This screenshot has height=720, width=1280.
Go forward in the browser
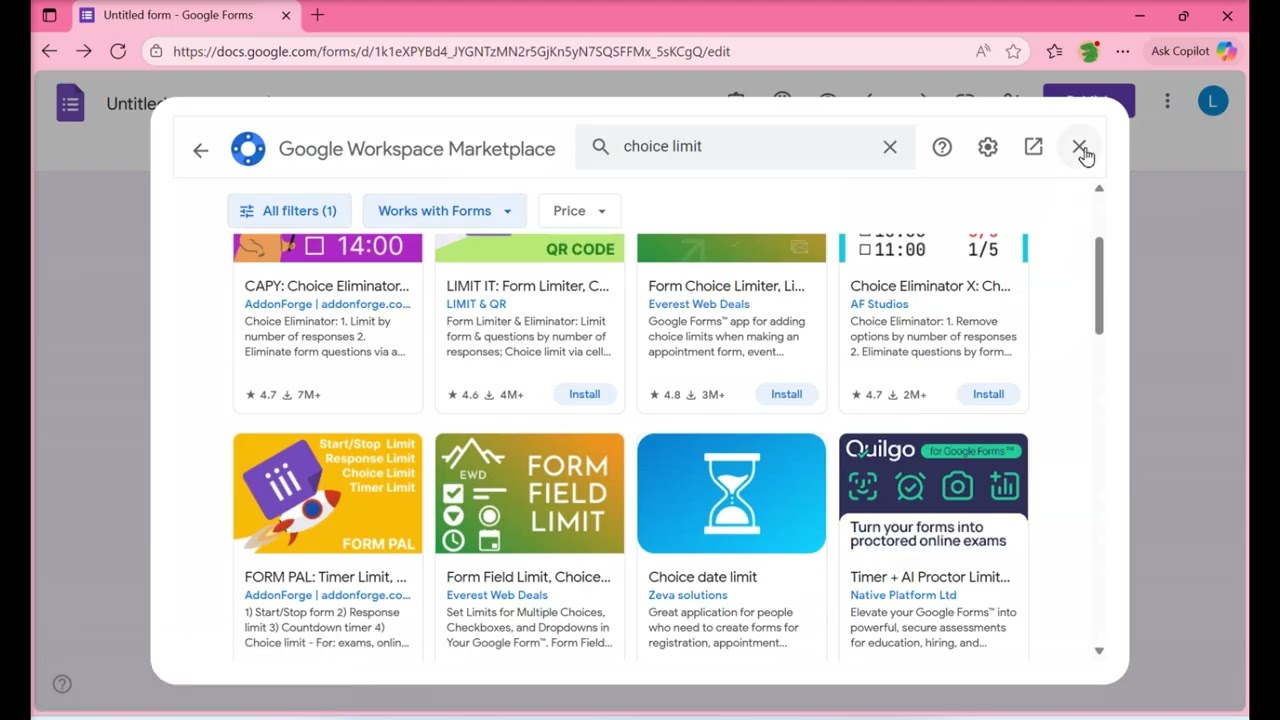[84, 51]
